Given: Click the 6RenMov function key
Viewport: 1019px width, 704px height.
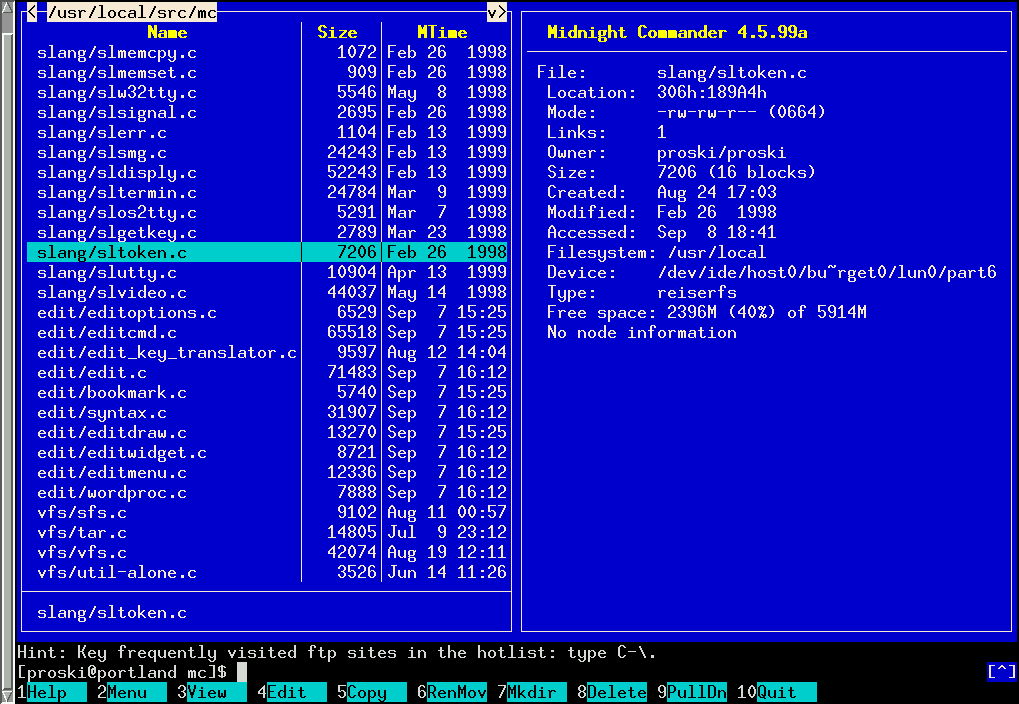Looking at the screenshot, I should tap(452, 692).
